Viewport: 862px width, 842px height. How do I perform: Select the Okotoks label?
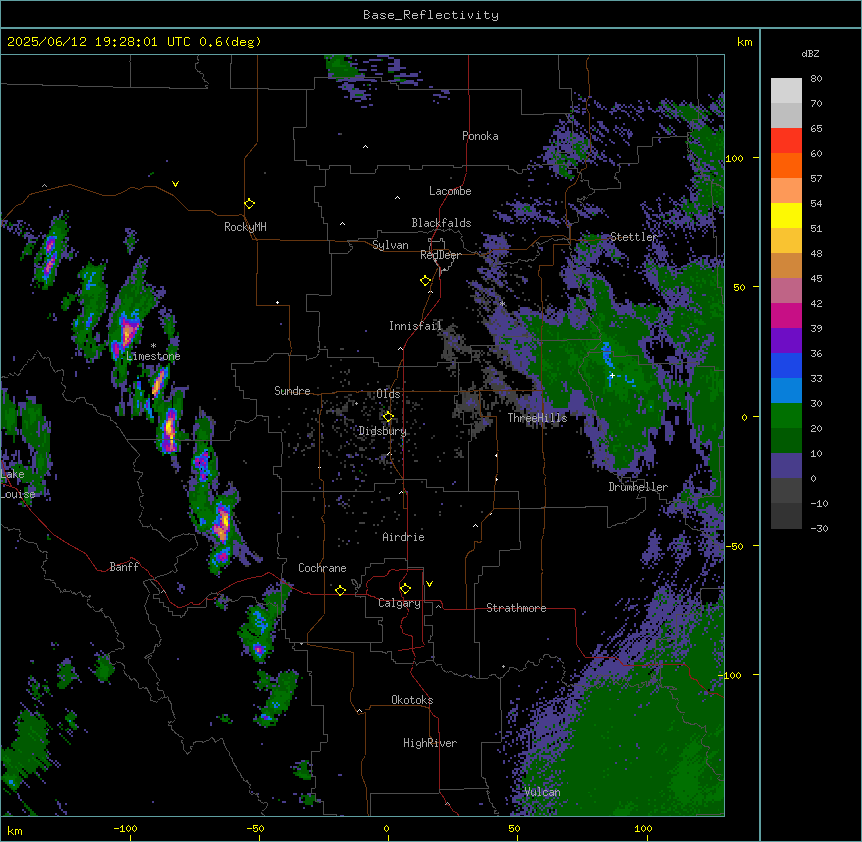coord(412,700)
